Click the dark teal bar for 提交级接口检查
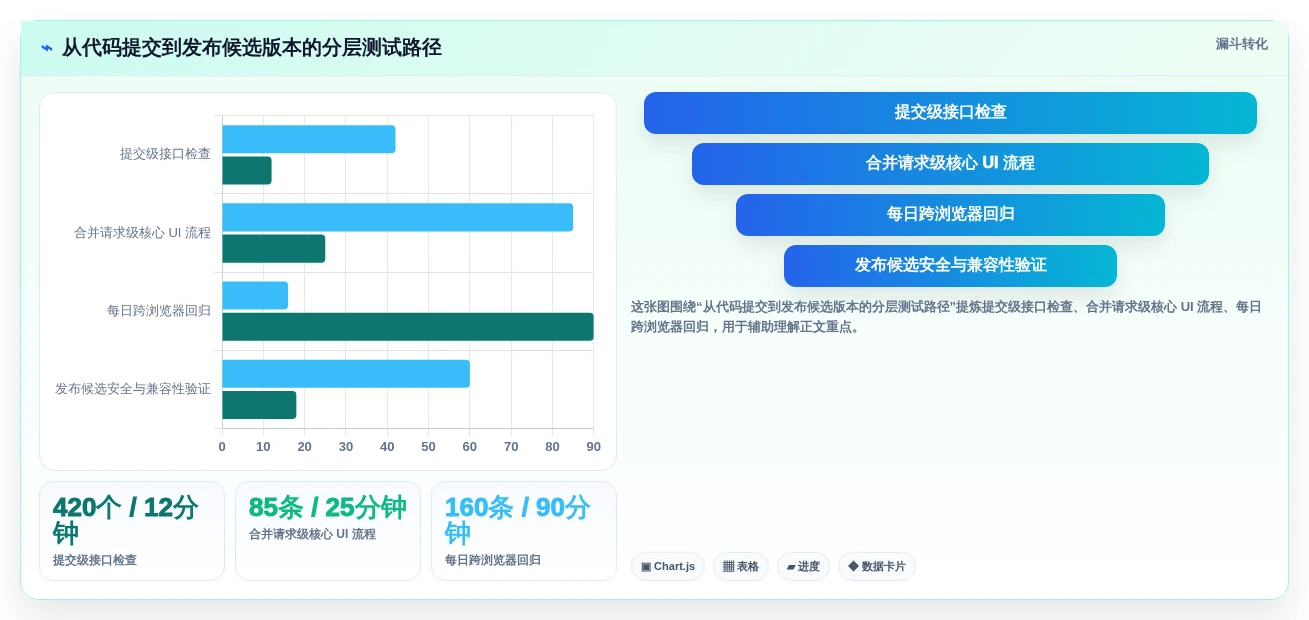 pyautogui.click(x=247, y=170)
